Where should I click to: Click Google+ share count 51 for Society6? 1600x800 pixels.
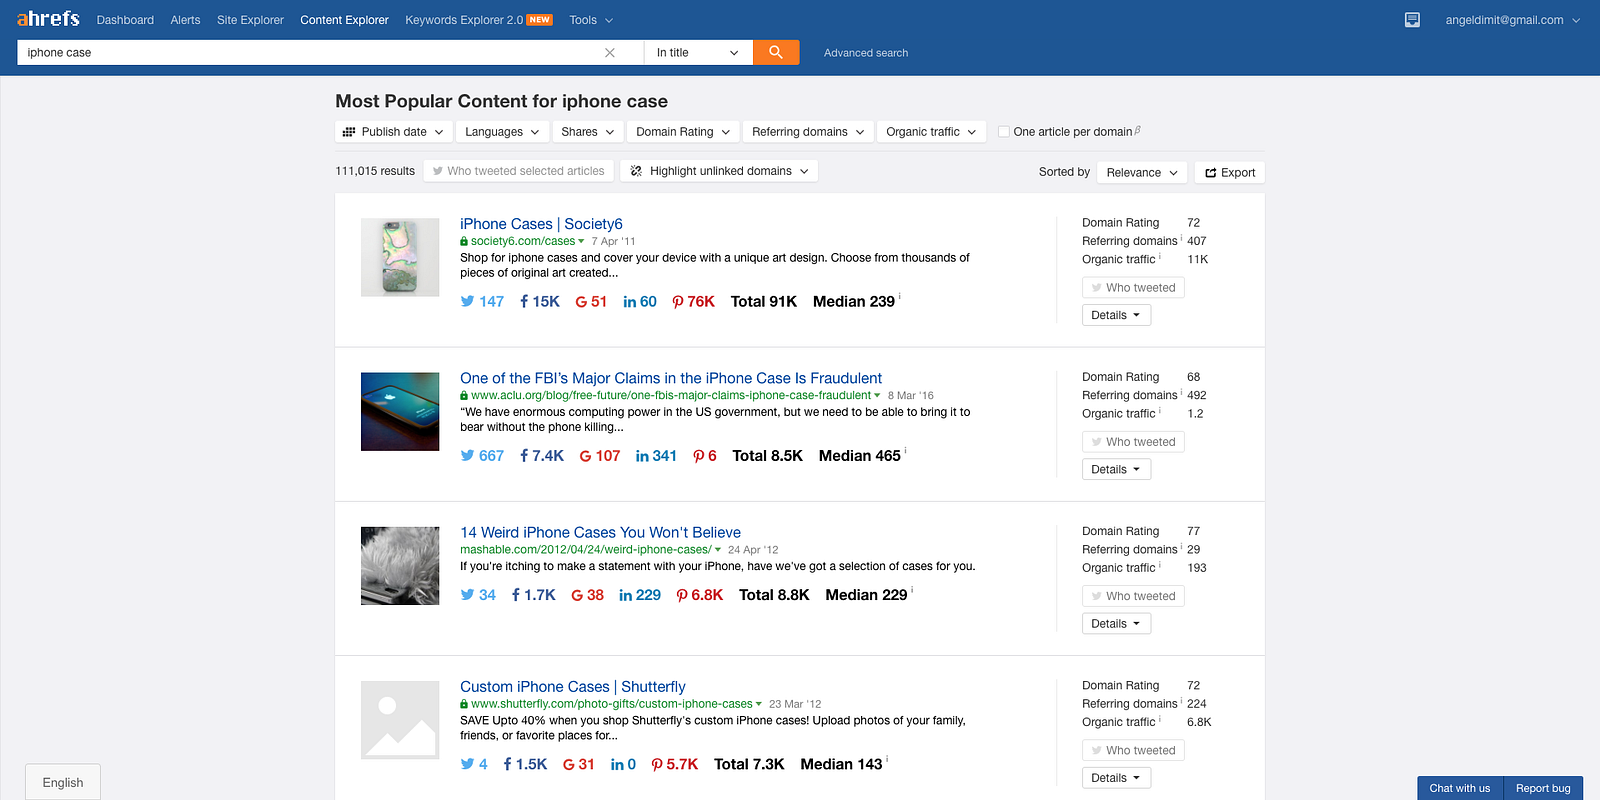591,301
